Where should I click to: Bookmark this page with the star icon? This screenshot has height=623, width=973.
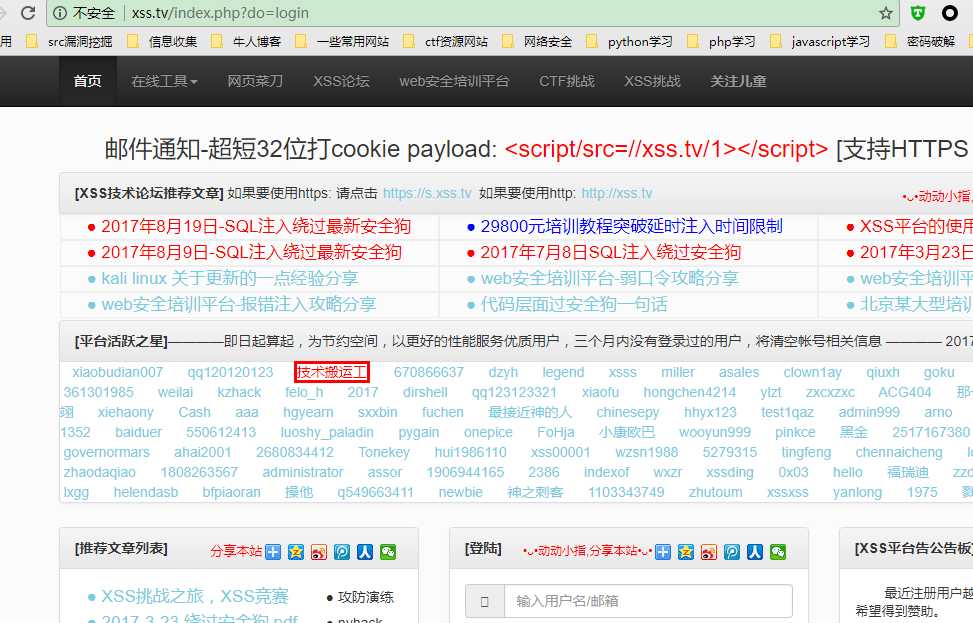886,13
